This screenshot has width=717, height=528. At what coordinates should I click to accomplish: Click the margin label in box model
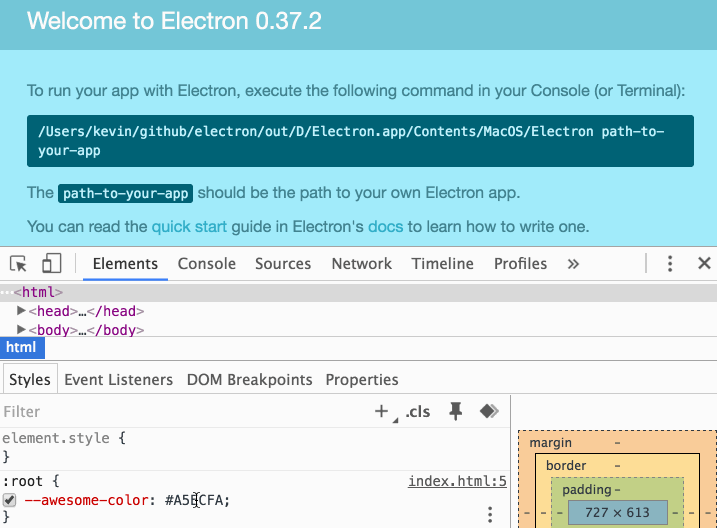coord(551,443)
